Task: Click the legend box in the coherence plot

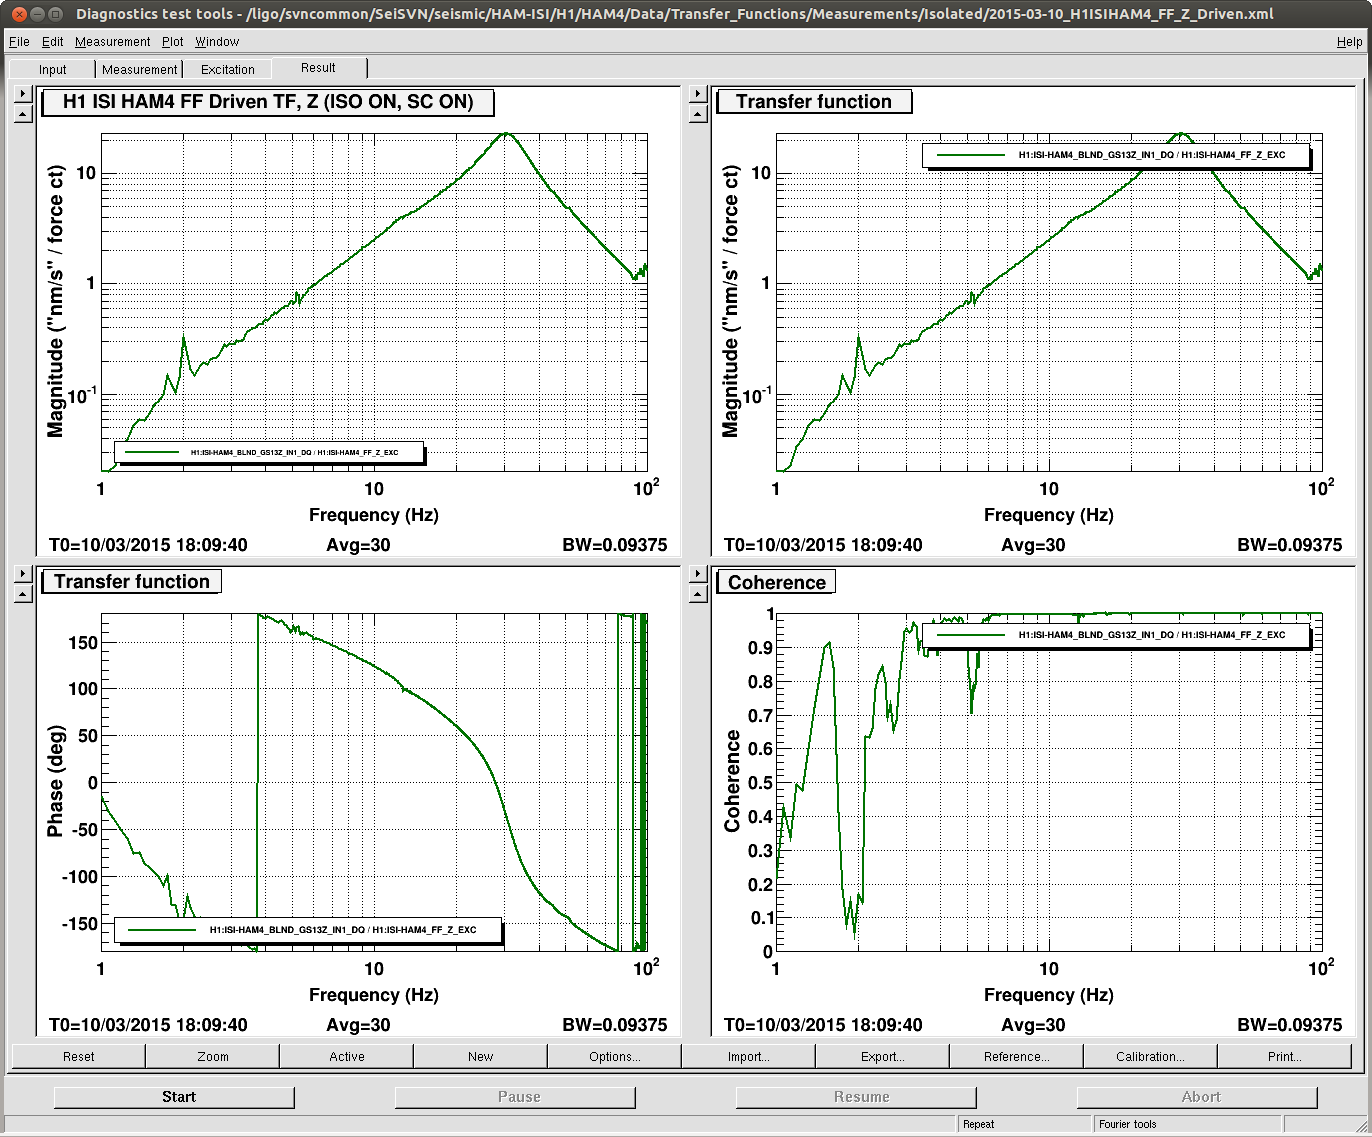Action: point(1116,635)
